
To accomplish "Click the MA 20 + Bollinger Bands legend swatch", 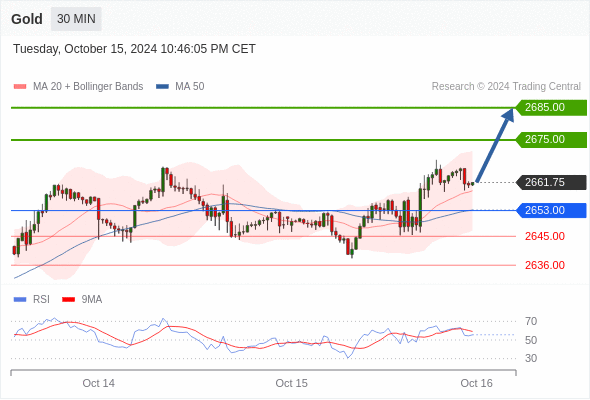I will tap(20, 87).
